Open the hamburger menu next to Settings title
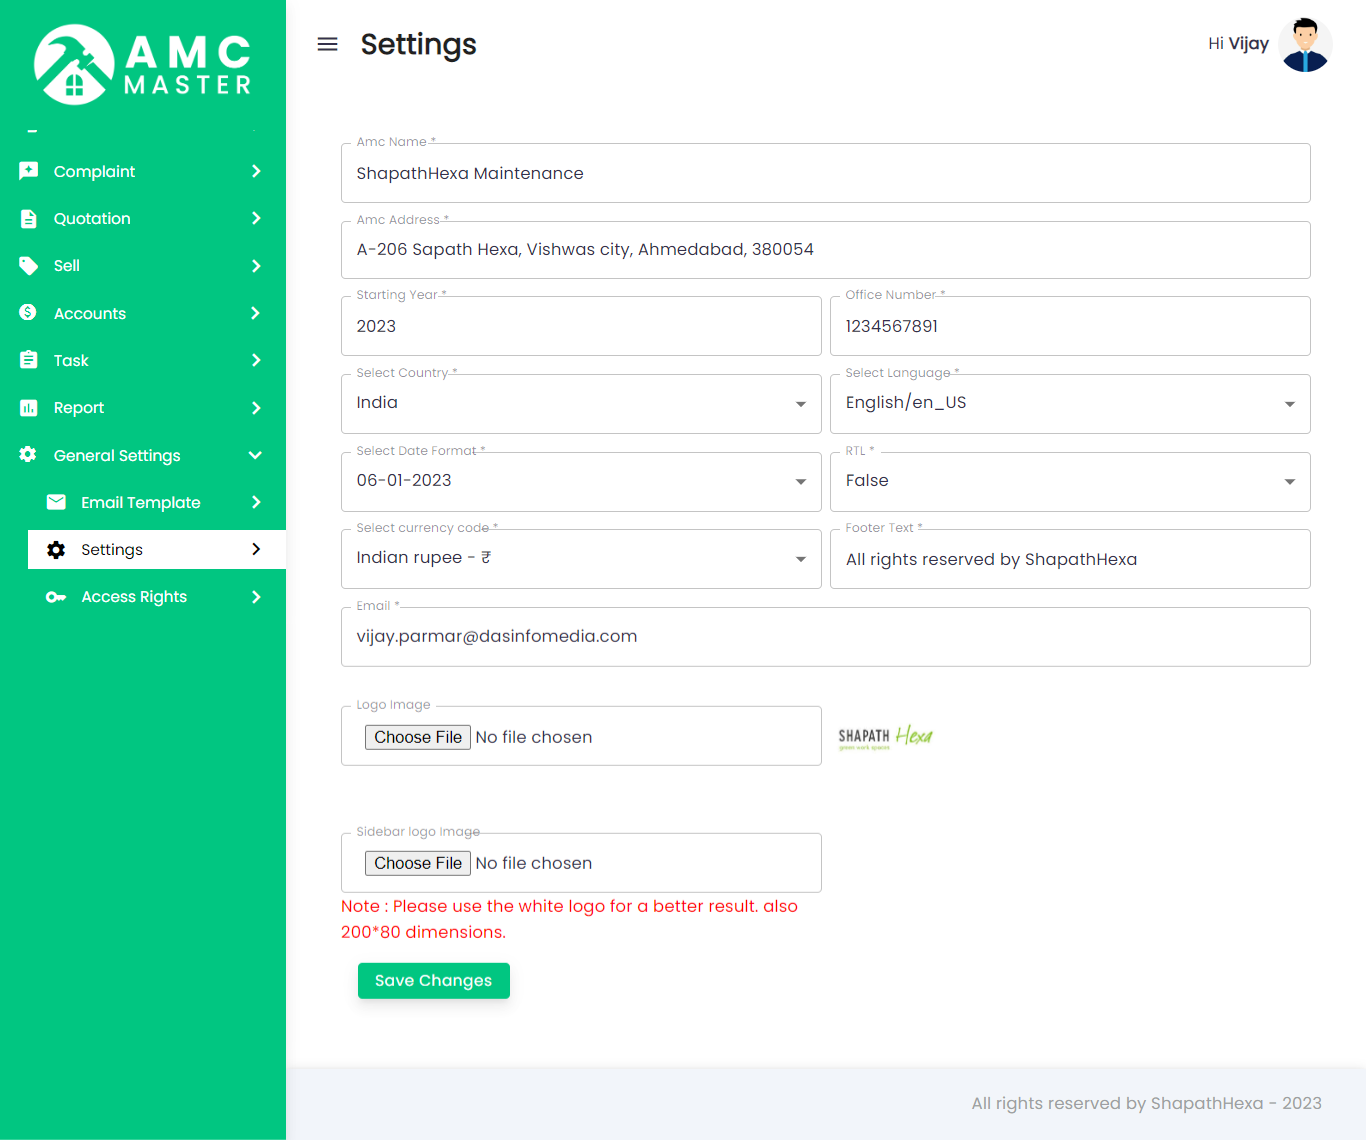Image resolution: width=1366 pixels, height=1141 pixels. (x=327, y=44)
